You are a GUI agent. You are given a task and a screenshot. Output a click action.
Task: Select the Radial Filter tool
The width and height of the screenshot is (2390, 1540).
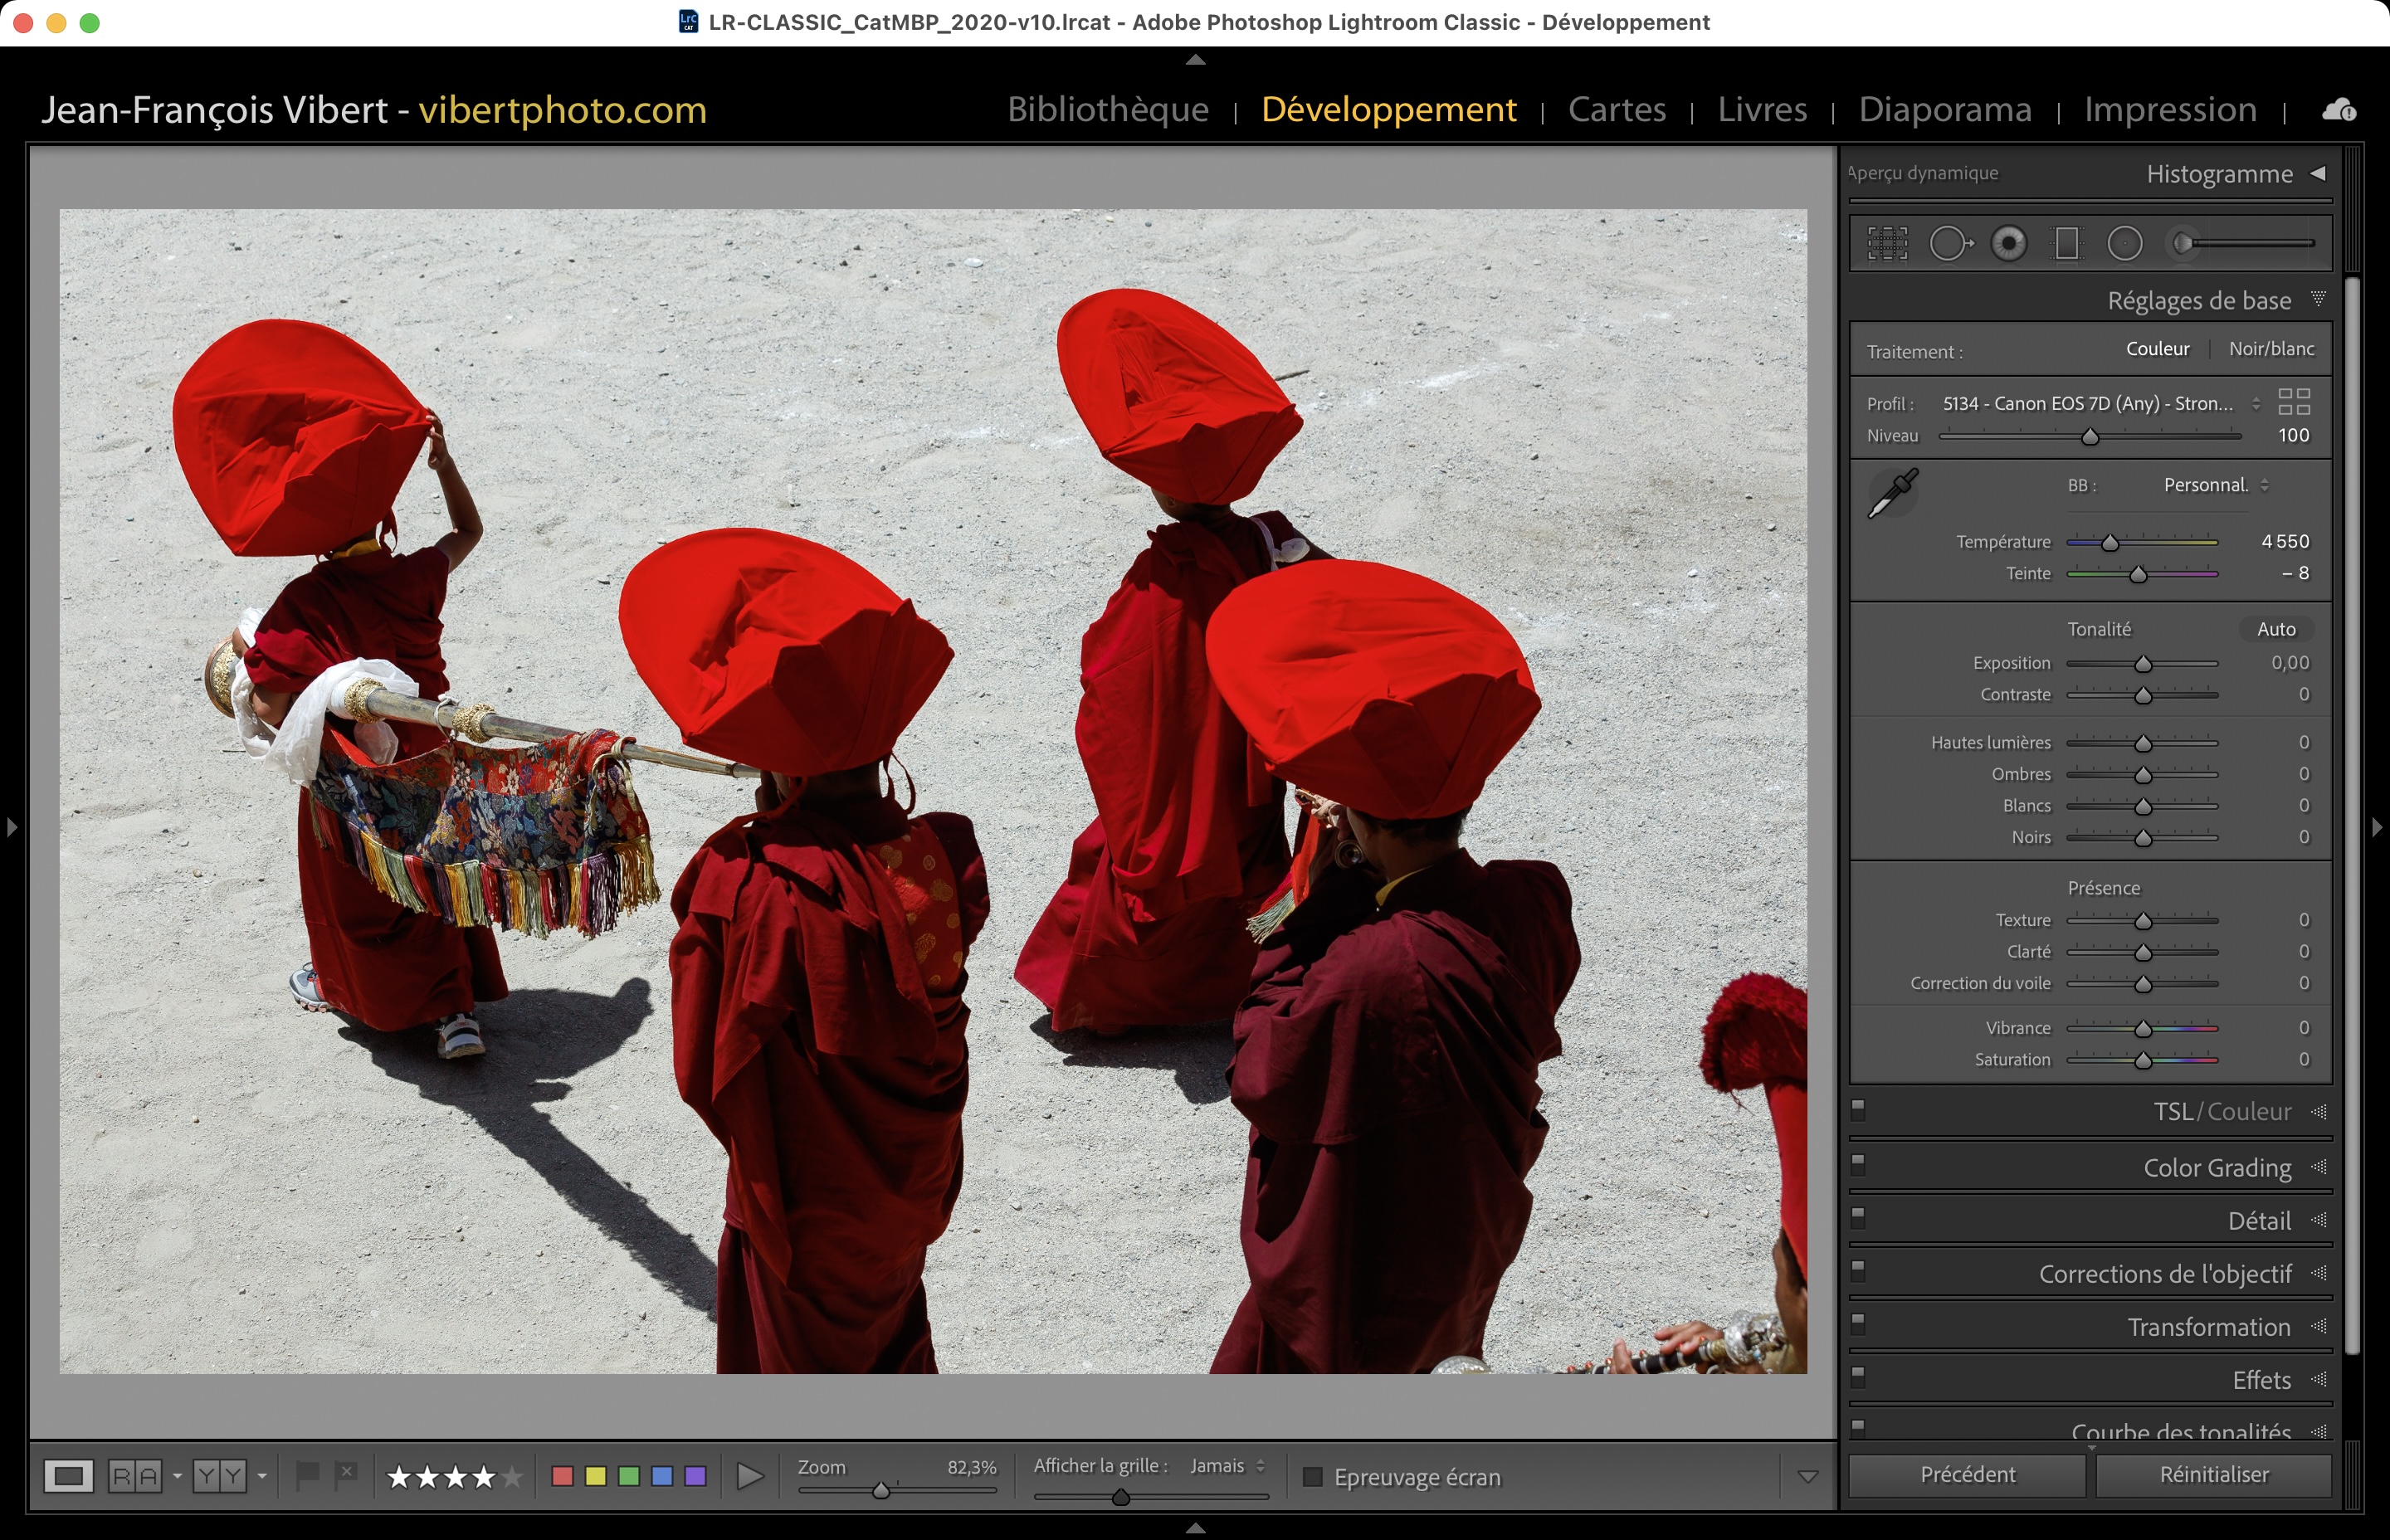tap(2125, 243)
